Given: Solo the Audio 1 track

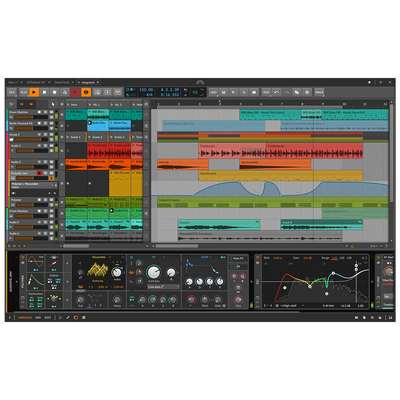Looking at the screenshot, I should pyautogui.click(x=45, y=146).
